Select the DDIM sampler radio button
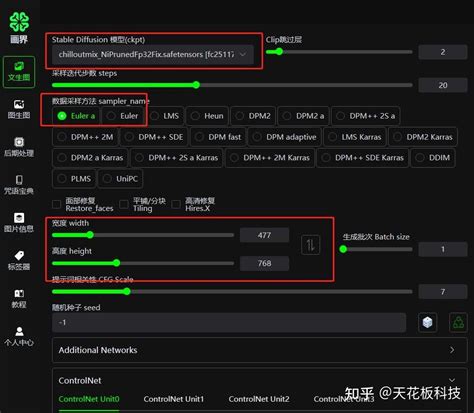 click(433, 158)
